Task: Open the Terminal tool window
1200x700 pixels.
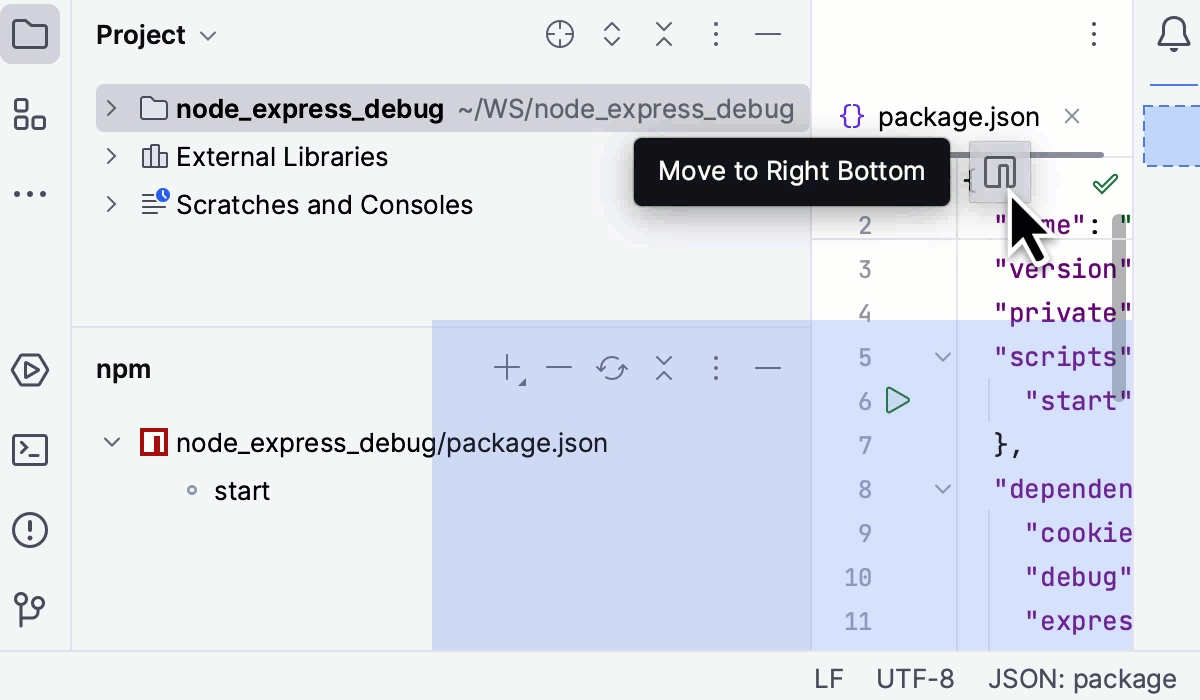Action: pos(30,451)
